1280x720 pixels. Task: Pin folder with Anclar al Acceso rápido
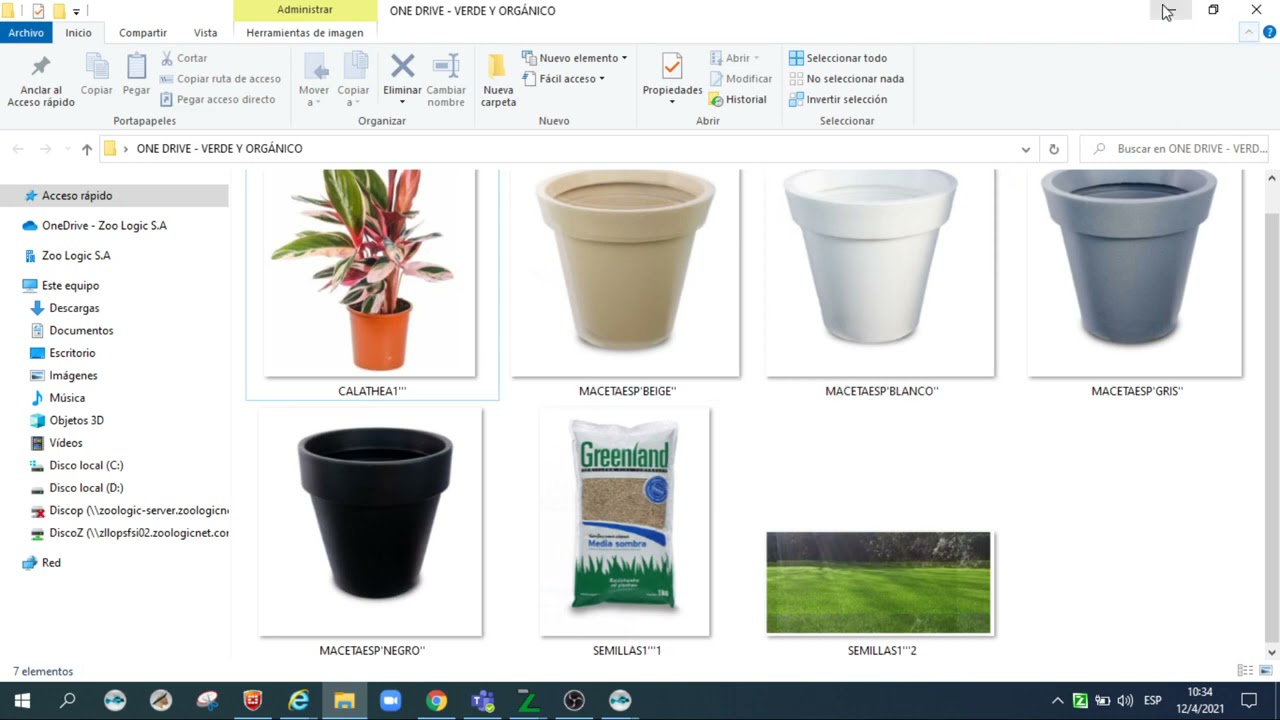coord(41,82)
